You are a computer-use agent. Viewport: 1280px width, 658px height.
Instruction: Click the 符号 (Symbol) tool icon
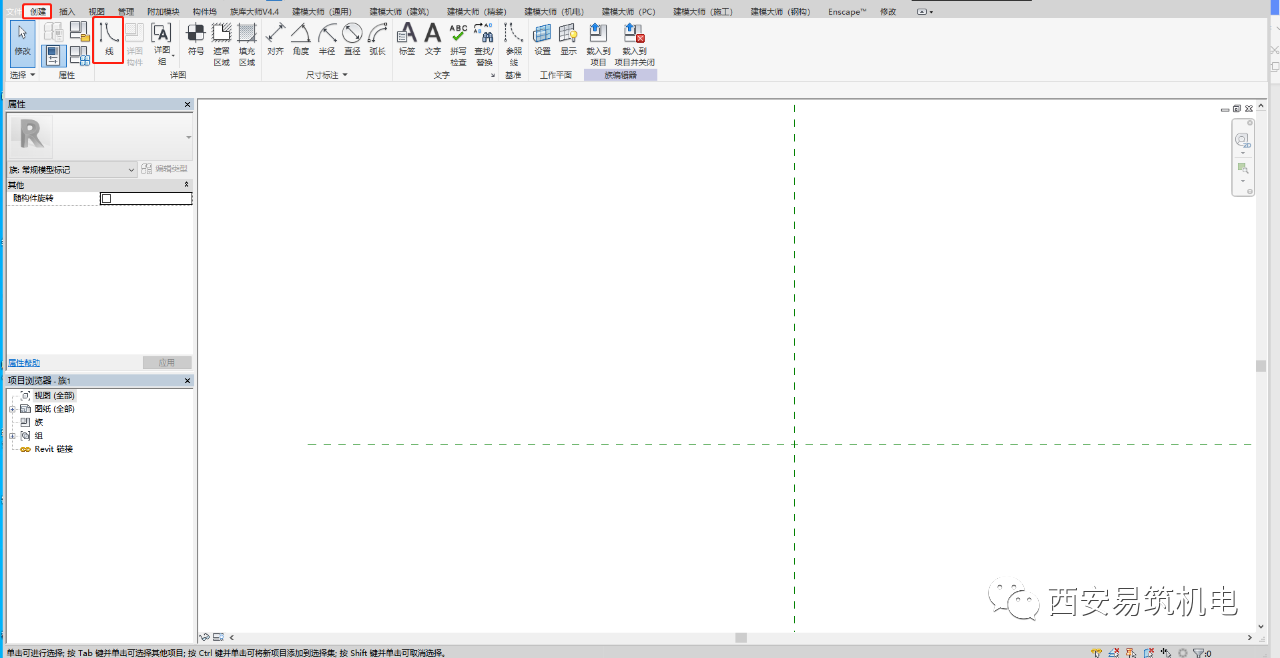[x=196, y=39]
